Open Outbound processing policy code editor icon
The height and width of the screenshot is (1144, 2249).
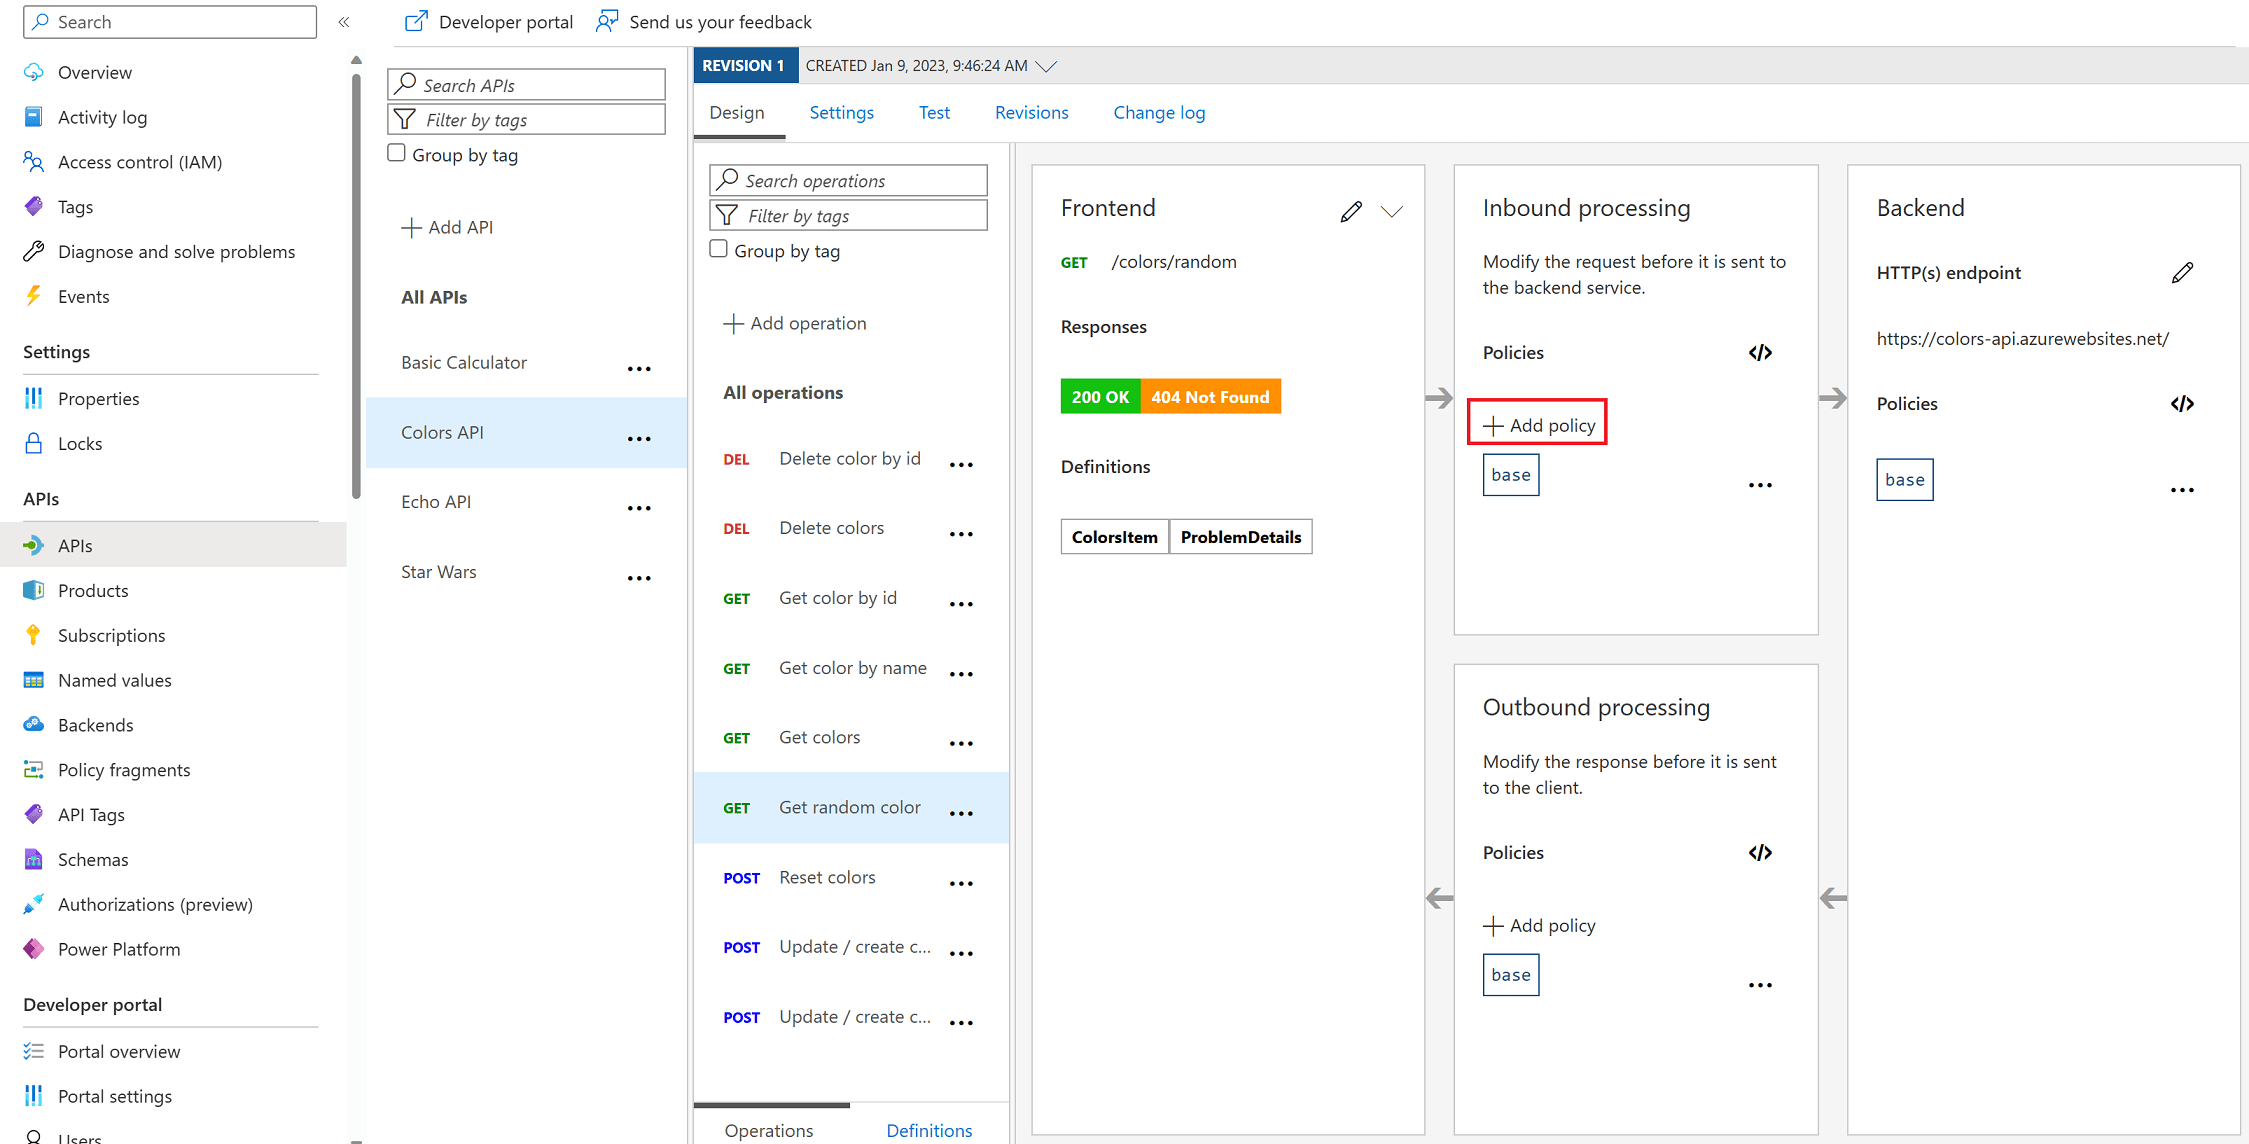pyautogui.click(x=1760, y=853)
